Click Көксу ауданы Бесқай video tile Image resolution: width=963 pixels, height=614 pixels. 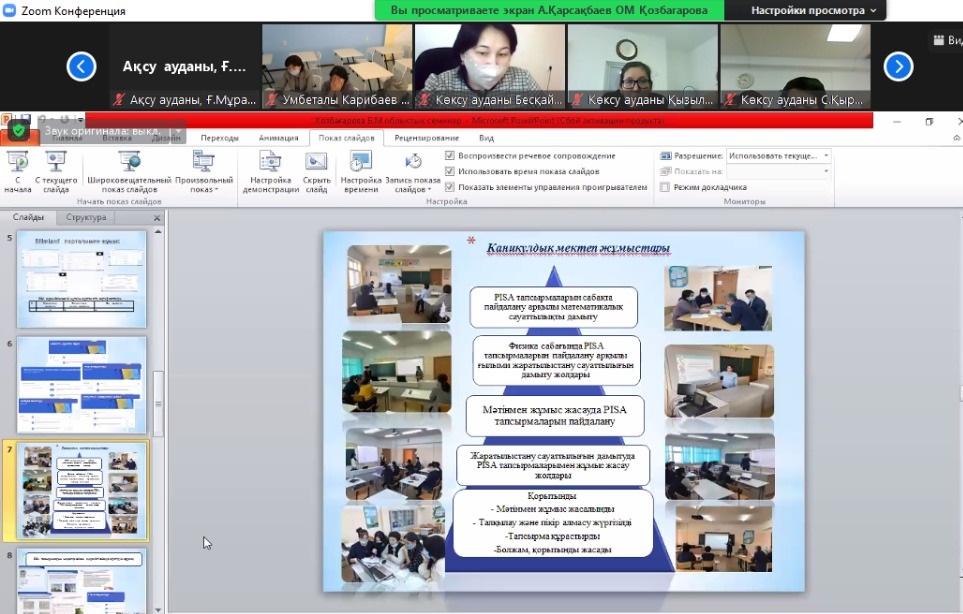(x=489, y=66)
